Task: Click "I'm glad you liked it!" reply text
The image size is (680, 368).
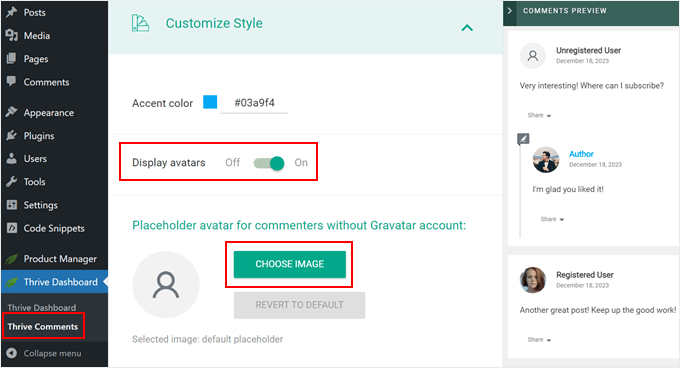Action: [x=568, y=189]
